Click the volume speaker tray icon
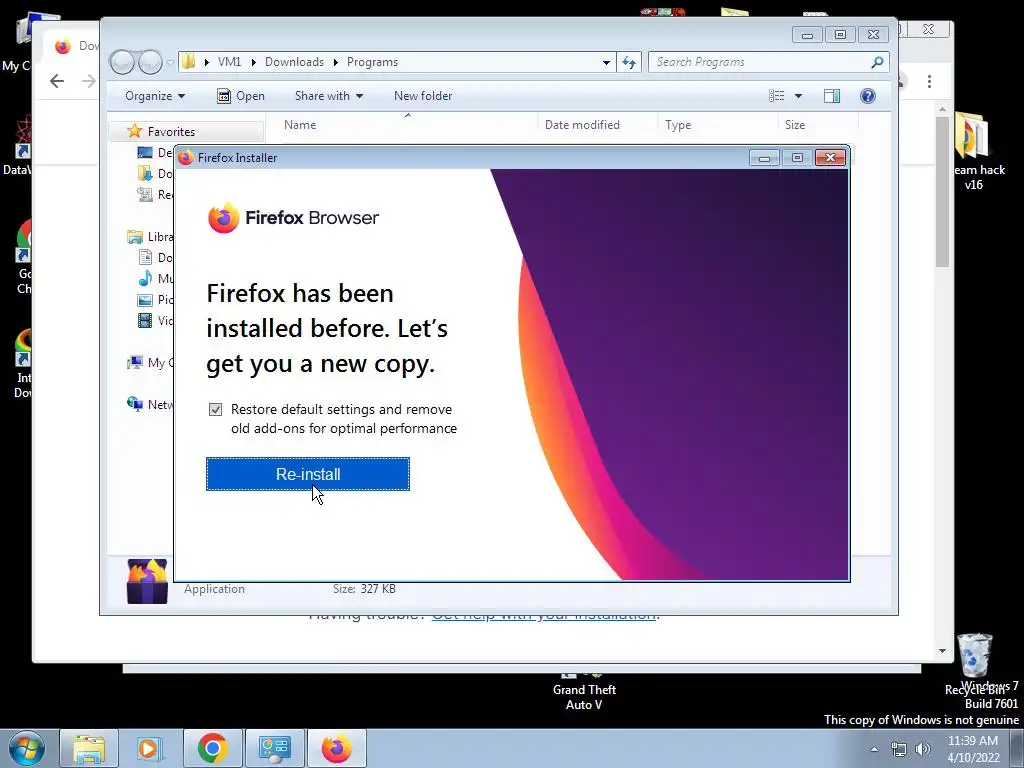 (x=923, y=749)
